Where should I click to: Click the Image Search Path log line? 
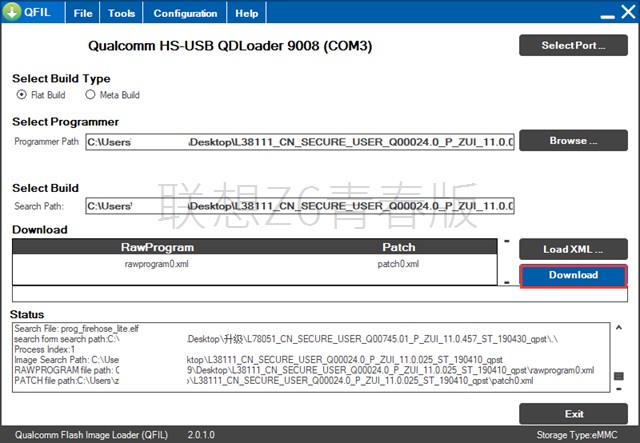(258, 360)
